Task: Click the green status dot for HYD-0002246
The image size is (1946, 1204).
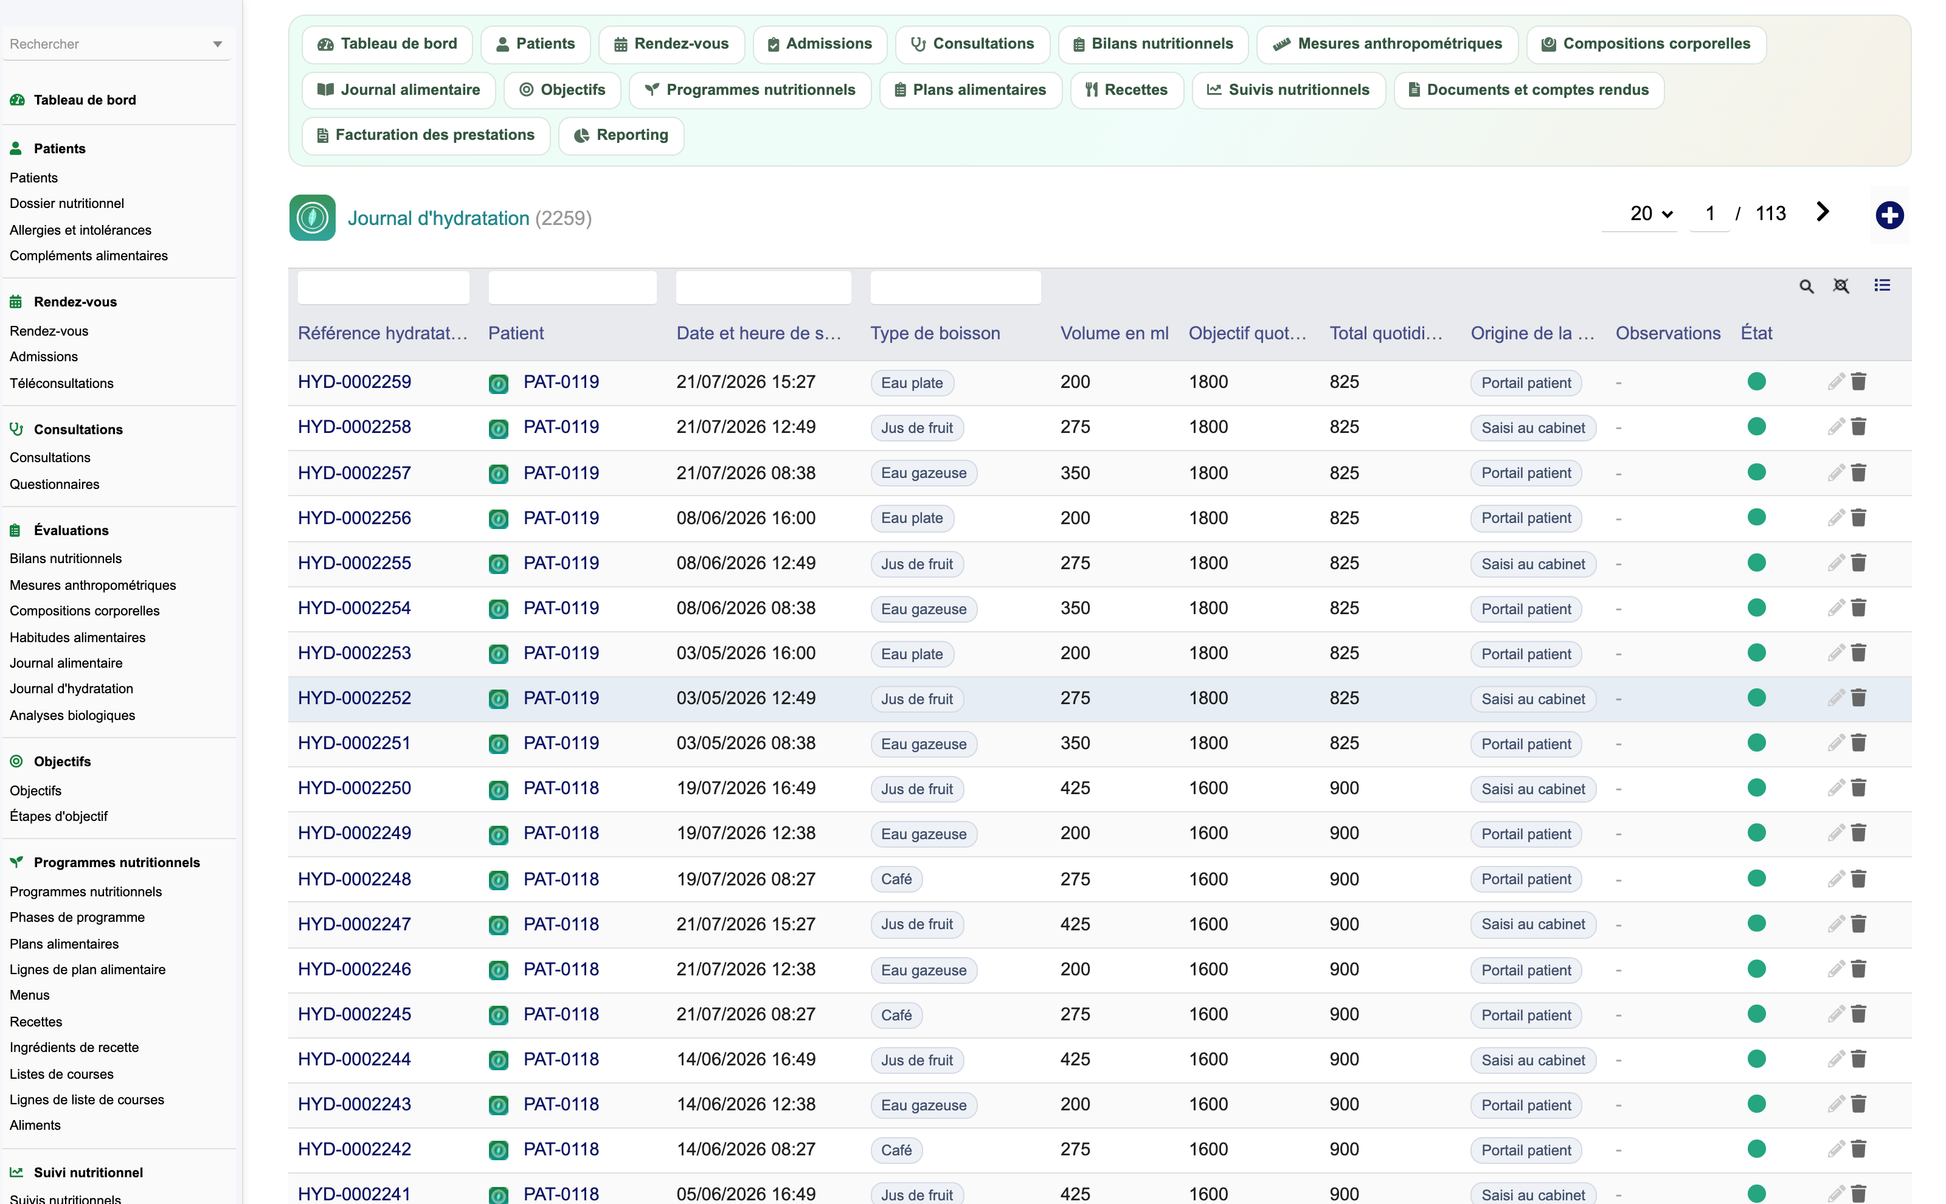Action: click(x=1756, y=969)
